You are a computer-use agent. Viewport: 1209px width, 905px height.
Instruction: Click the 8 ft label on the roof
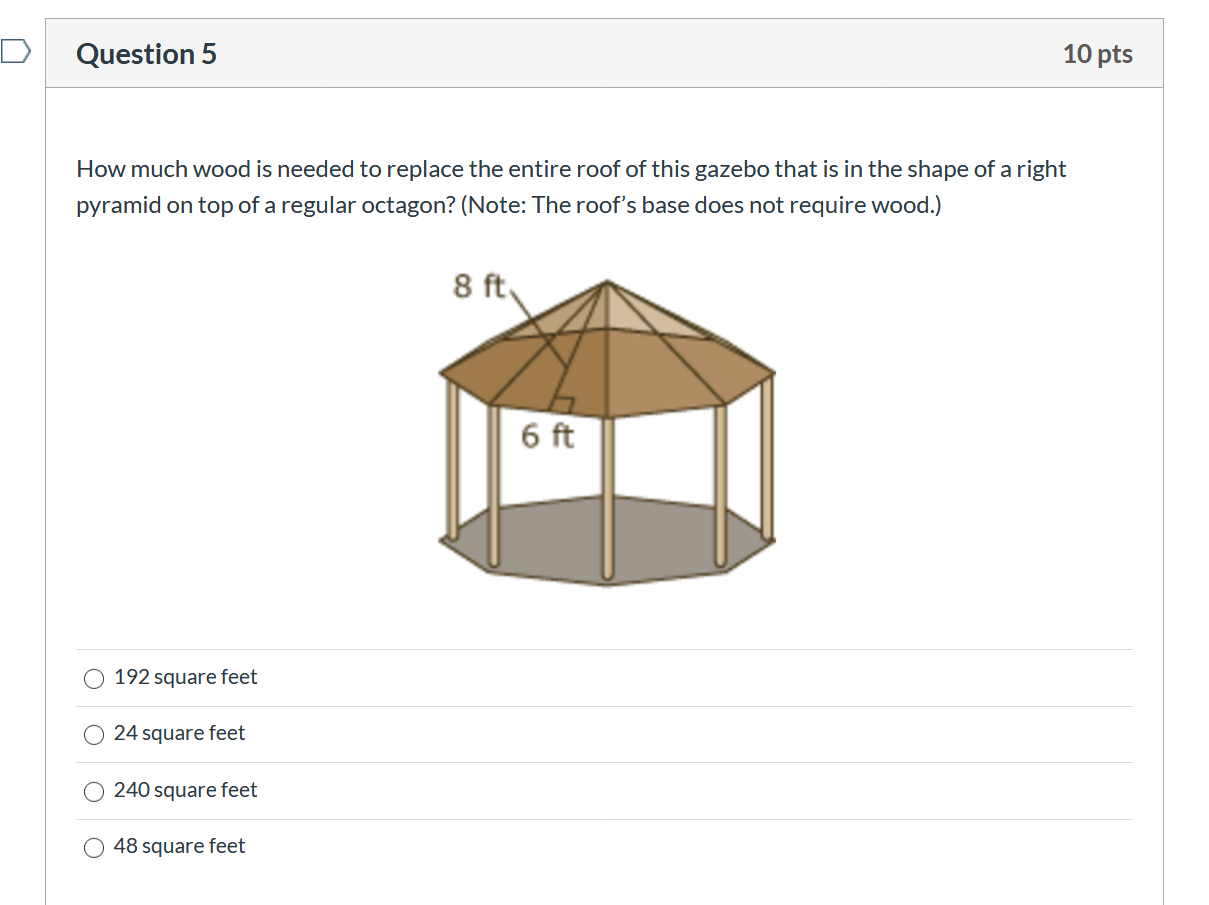tap(478, 286)
